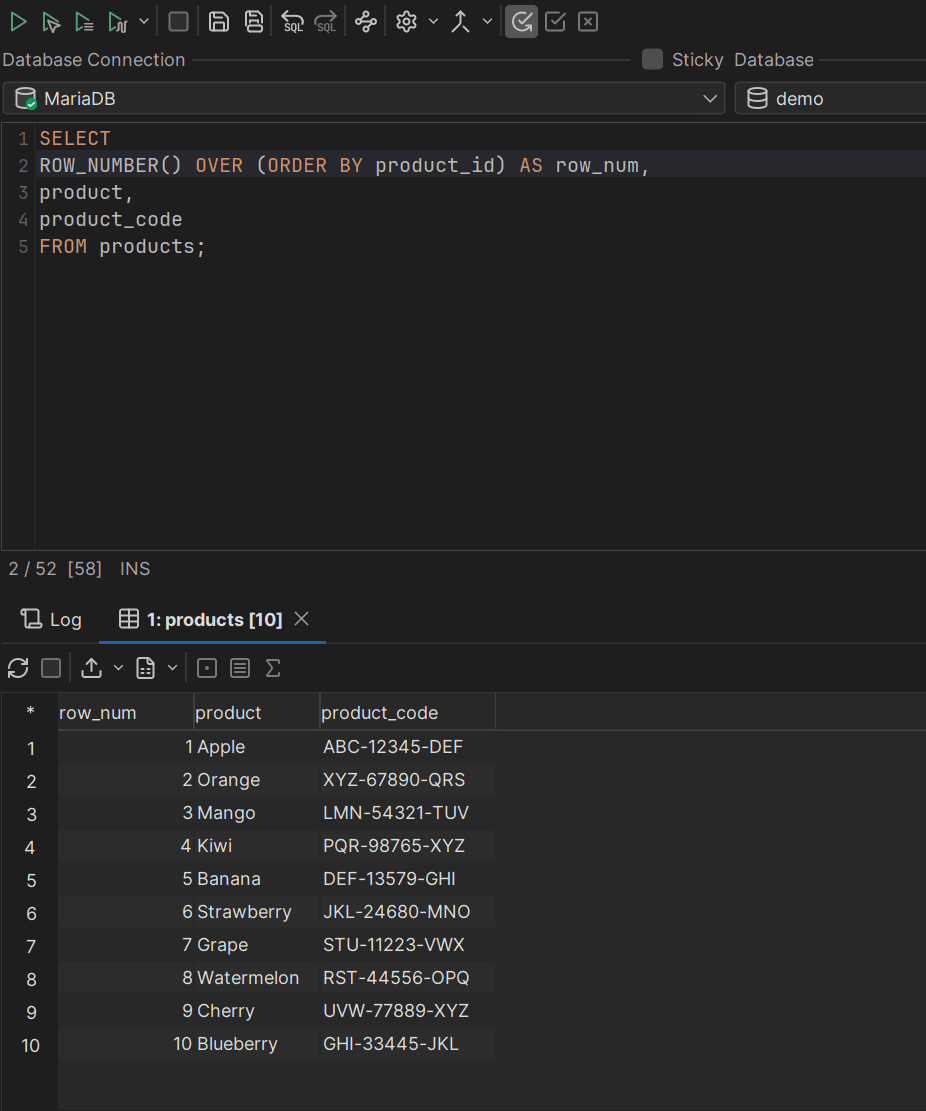The height and width of the screenshot is (1111, 926).
Task: Open the demo database dropdown
Action: (830, 98)
